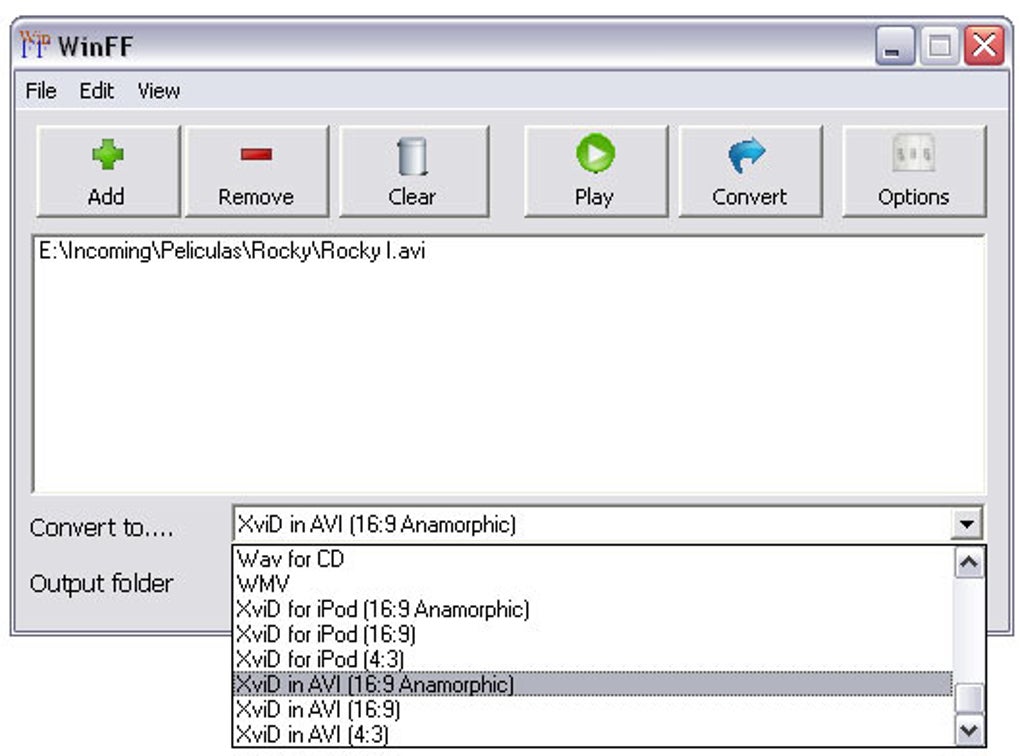
Task: Minimize the WinFF window
Action: click(895, 46)
